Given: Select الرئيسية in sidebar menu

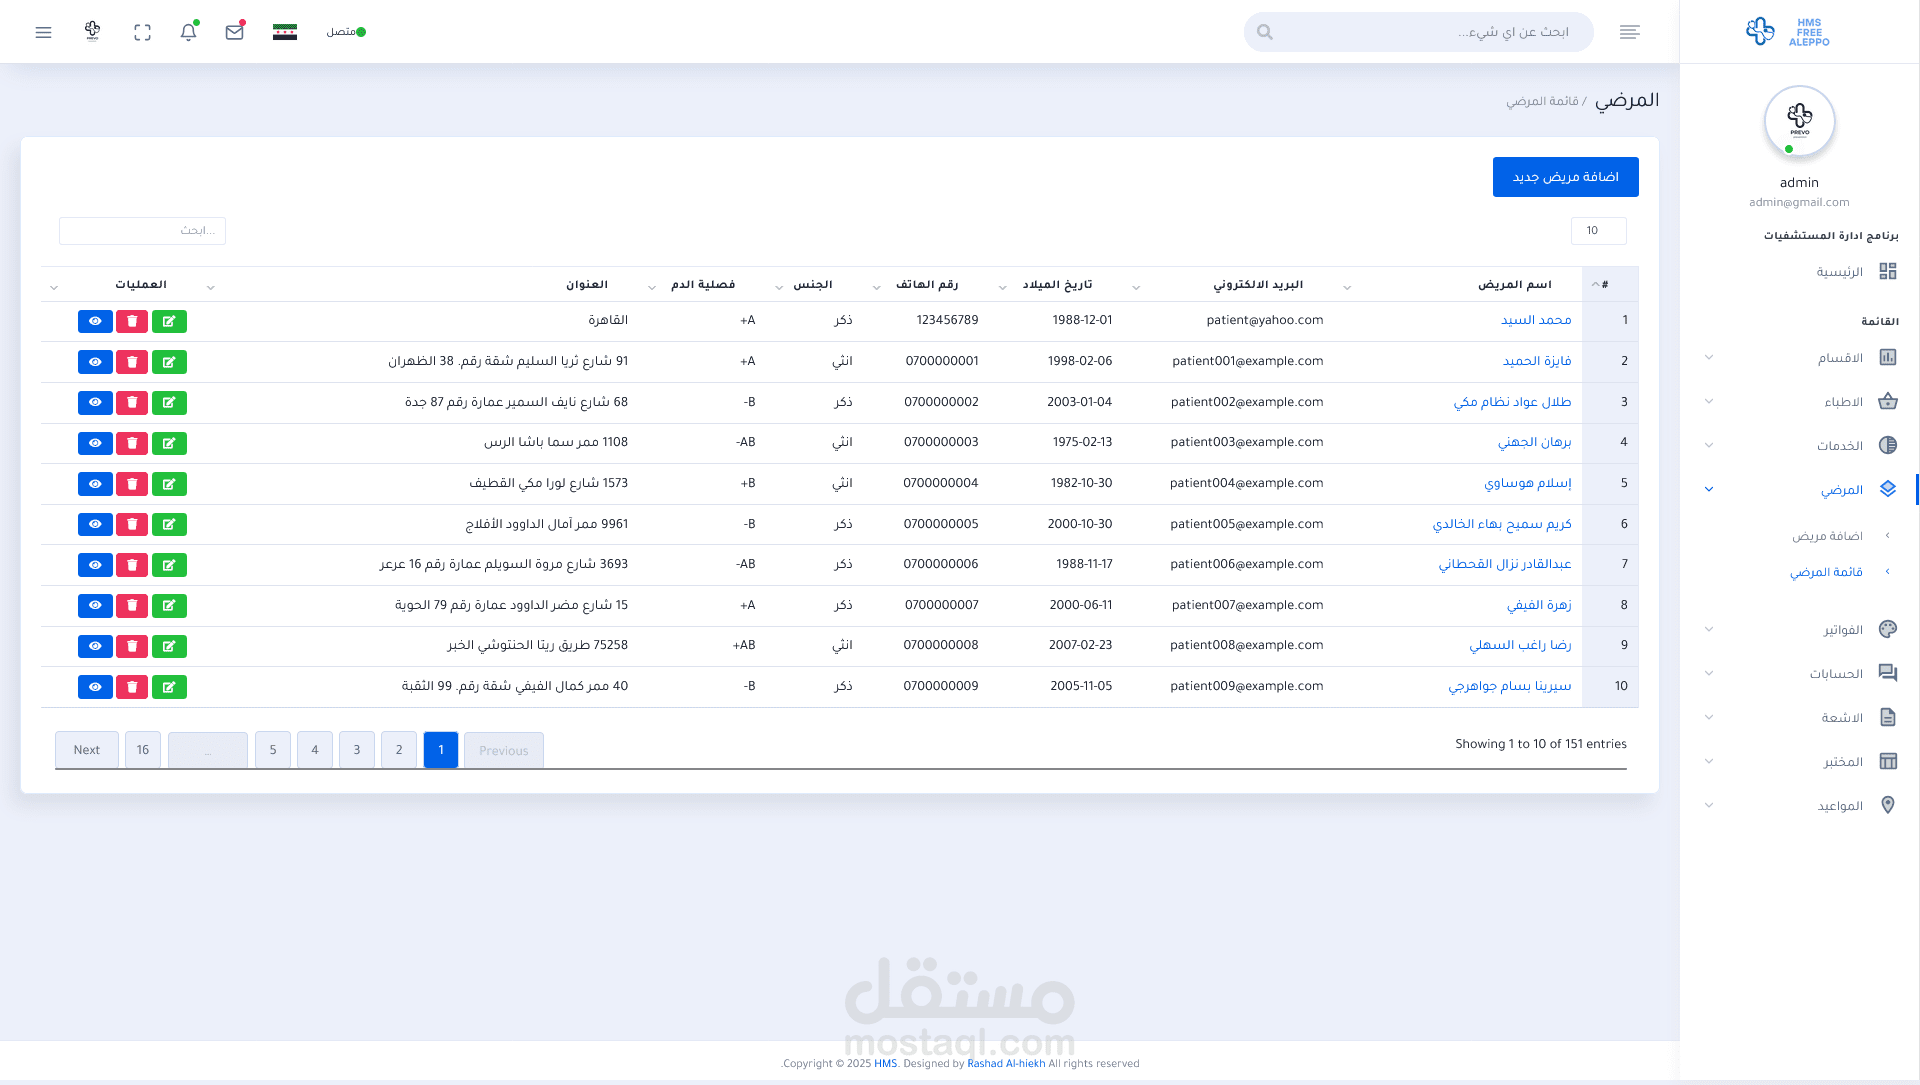Looking at the screenshot, I should (1840, 272).
